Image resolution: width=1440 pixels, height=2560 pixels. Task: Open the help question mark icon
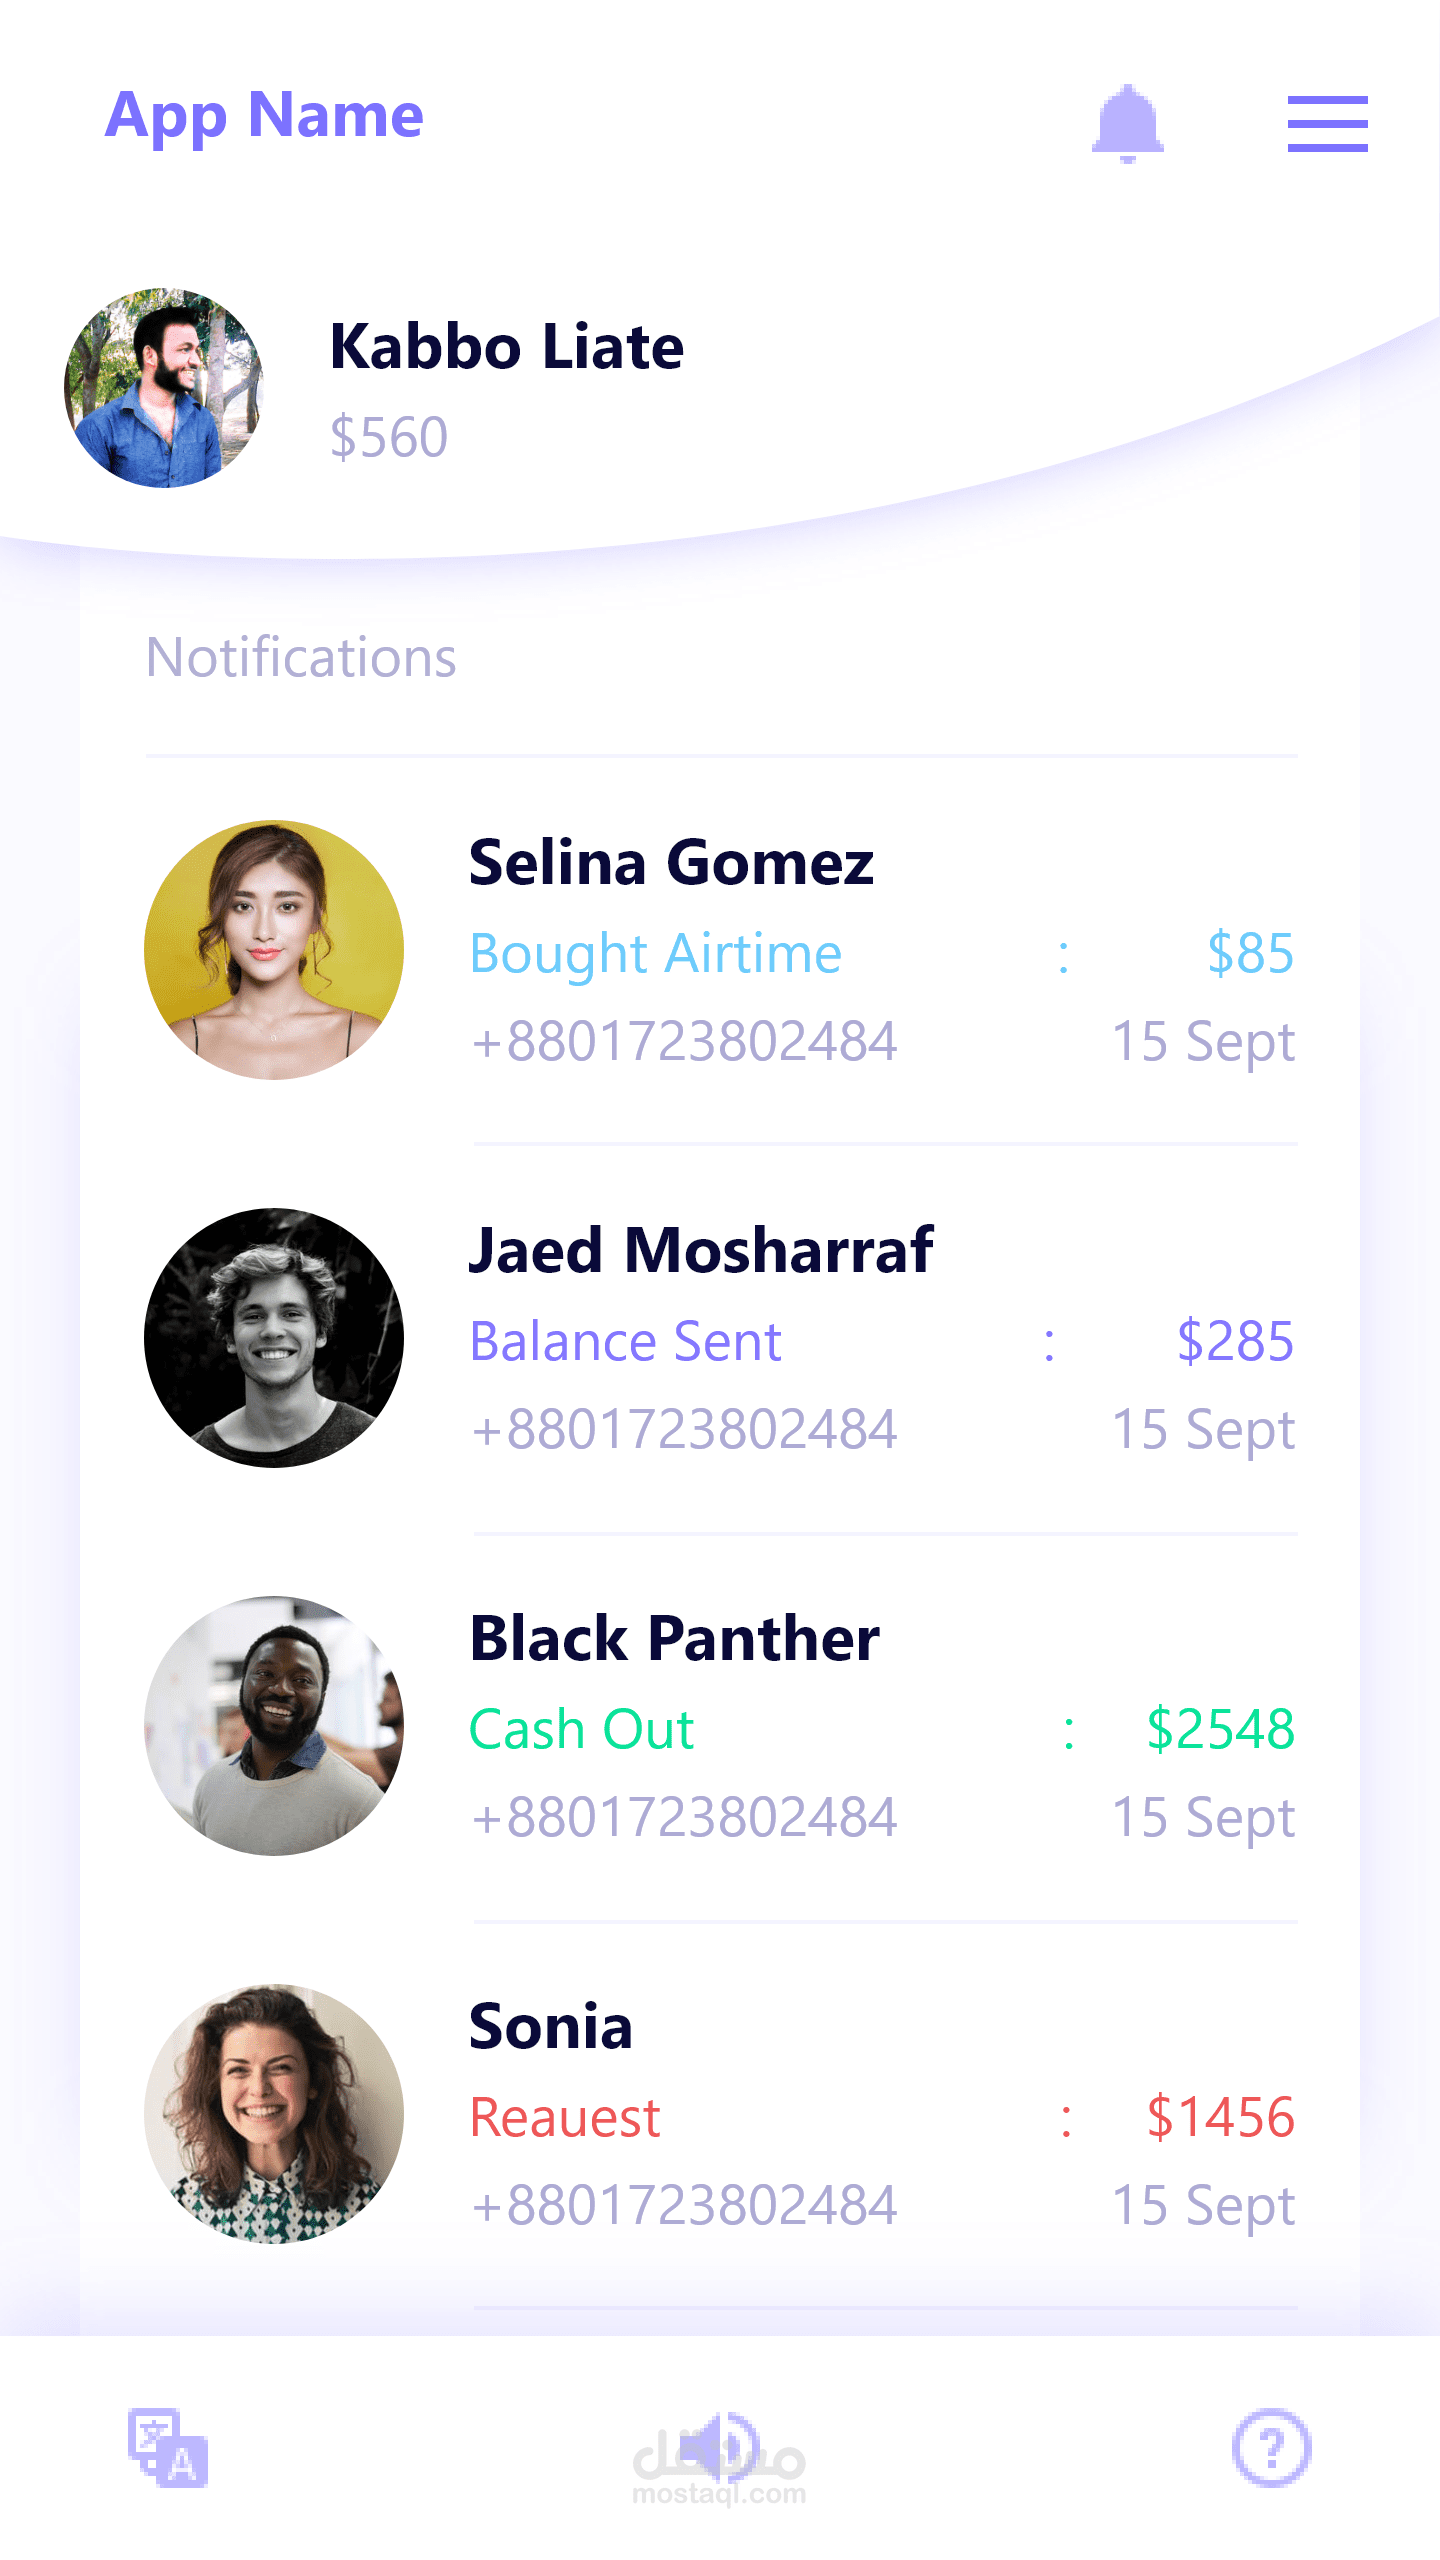(x=1271, y=2447)
